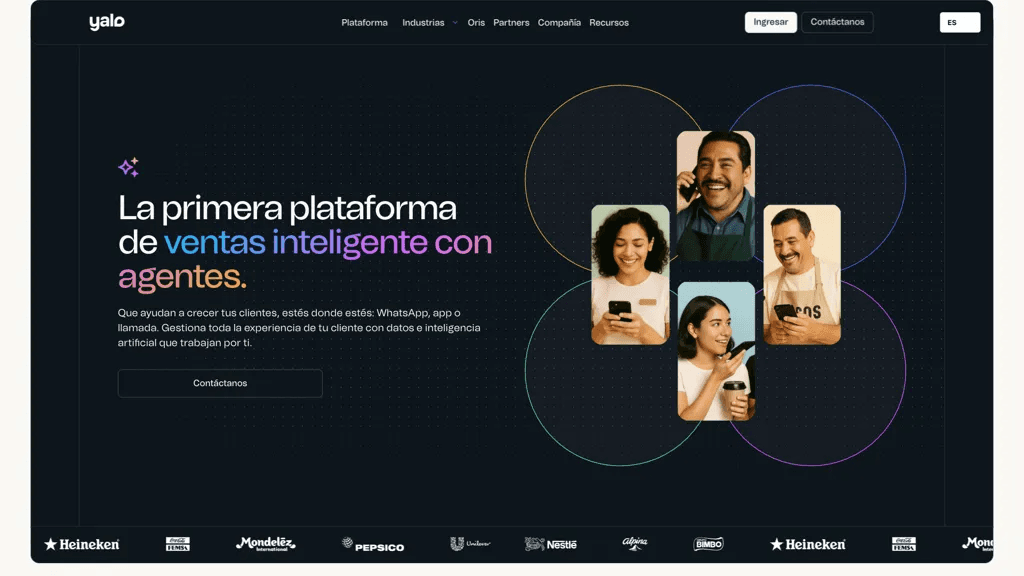Select the Recursos navigation item
This screenshot has height=576, width=1024.
[609, 22]
